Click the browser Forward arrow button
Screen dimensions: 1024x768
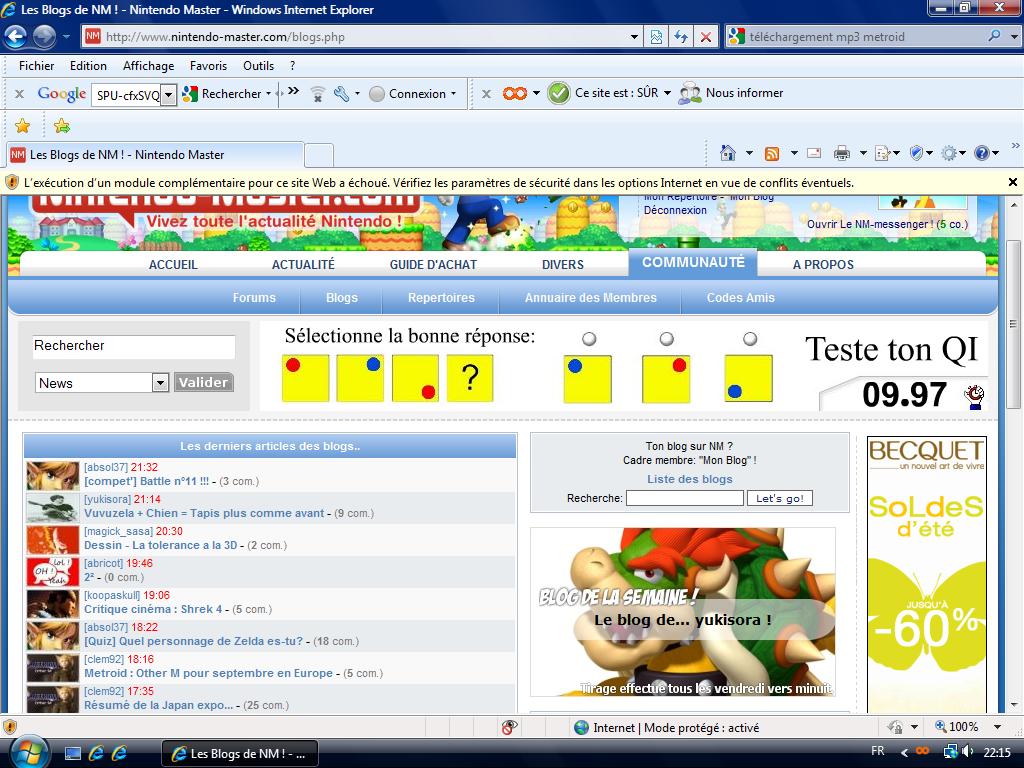[x=44, y=37]
